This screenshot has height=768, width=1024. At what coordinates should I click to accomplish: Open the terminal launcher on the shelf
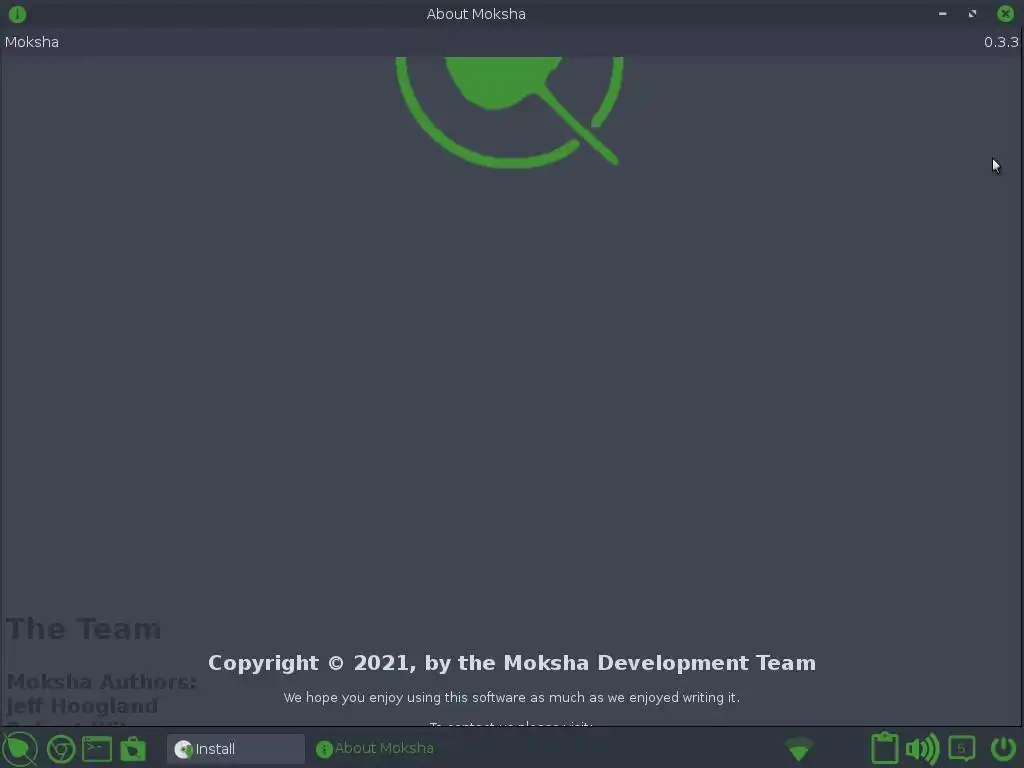click(x=97, y=749)
